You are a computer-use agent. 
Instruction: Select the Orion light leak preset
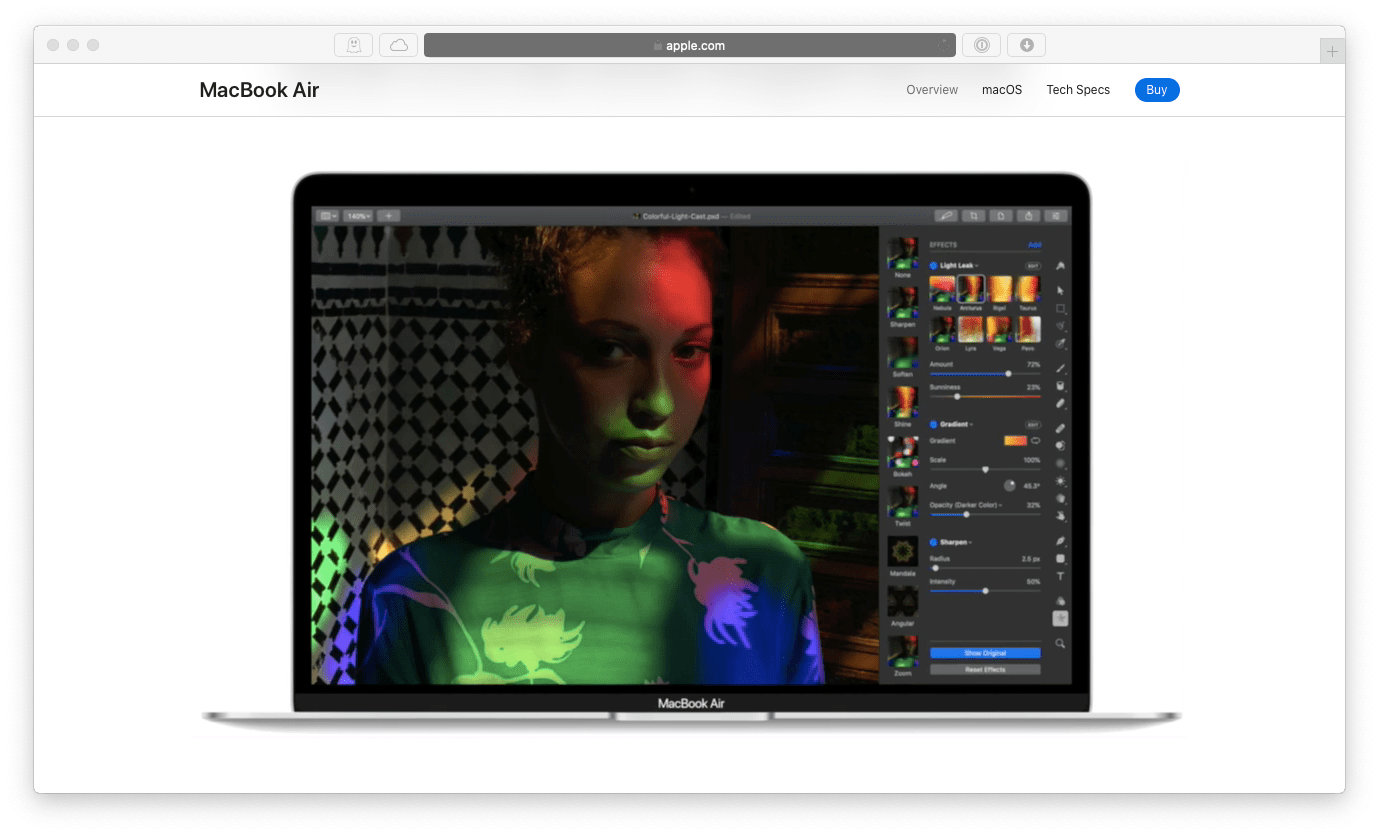[942, 329]
